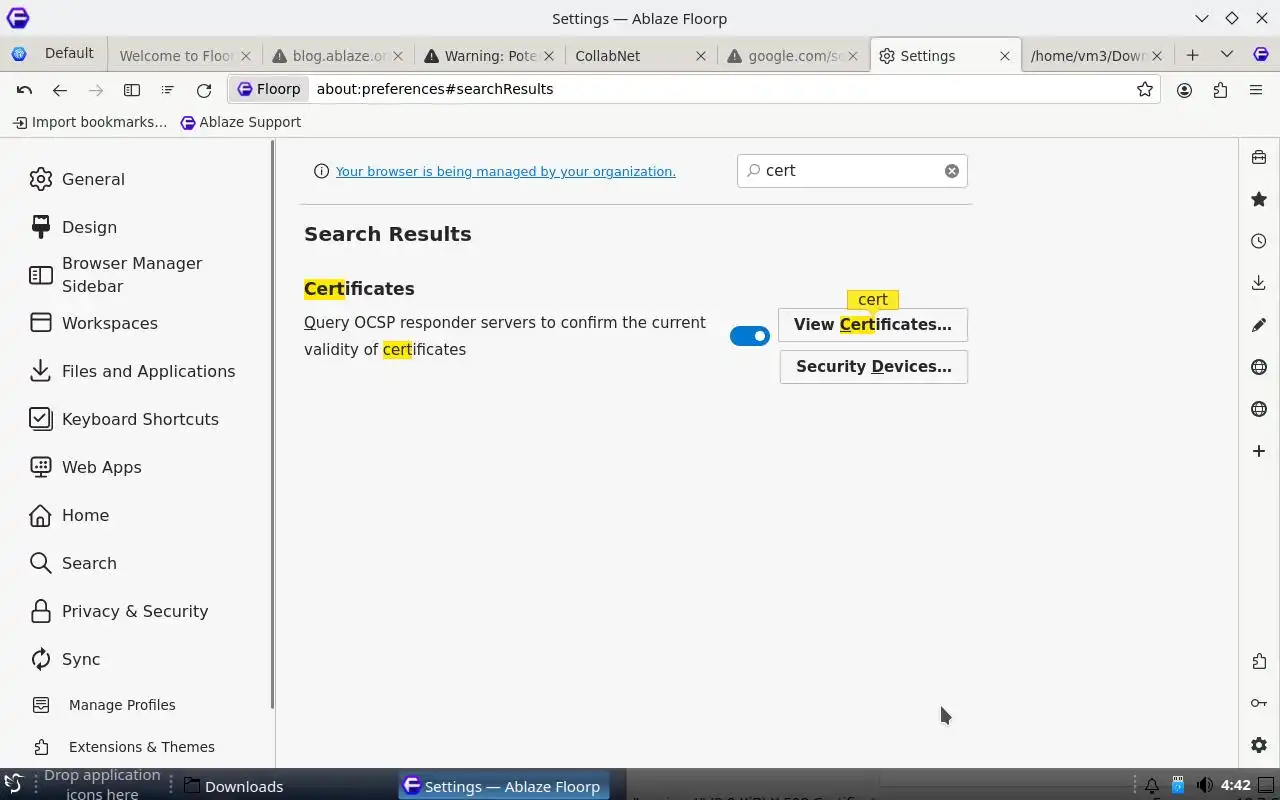Open notifications bell in system tray
1280x800 pixels.
click(x=1152, y=786)
